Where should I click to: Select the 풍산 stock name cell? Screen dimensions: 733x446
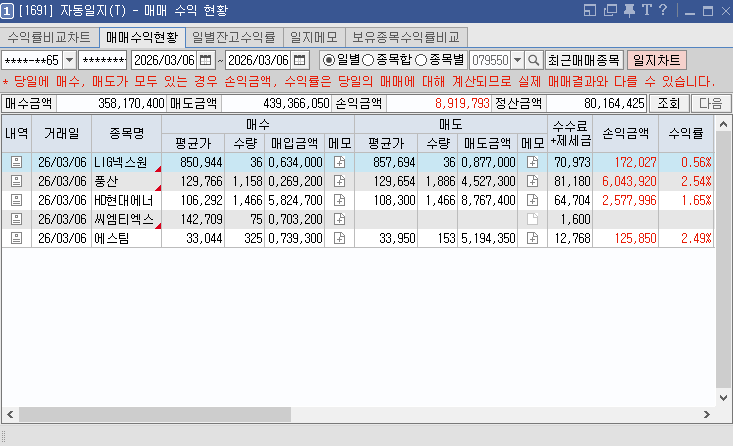(x=127, y=181)
